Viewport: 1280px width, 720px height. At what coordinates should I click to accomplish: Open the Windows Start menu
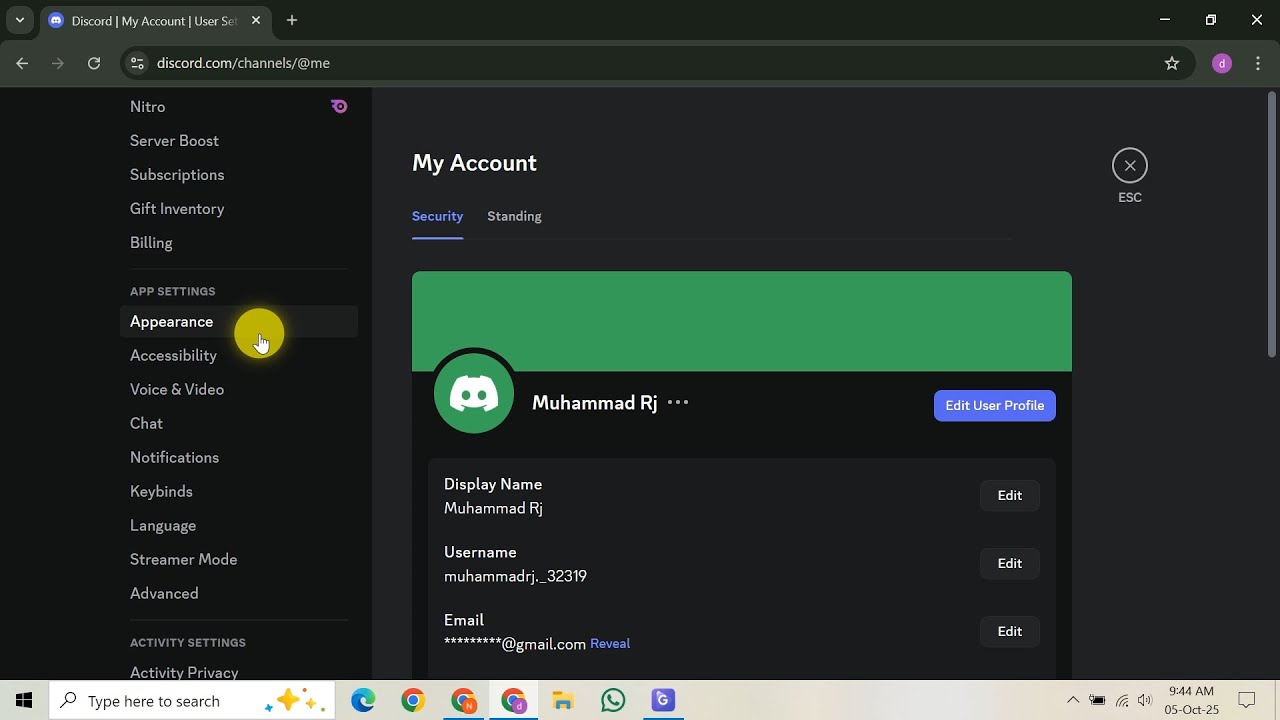(x=24, y=701)
